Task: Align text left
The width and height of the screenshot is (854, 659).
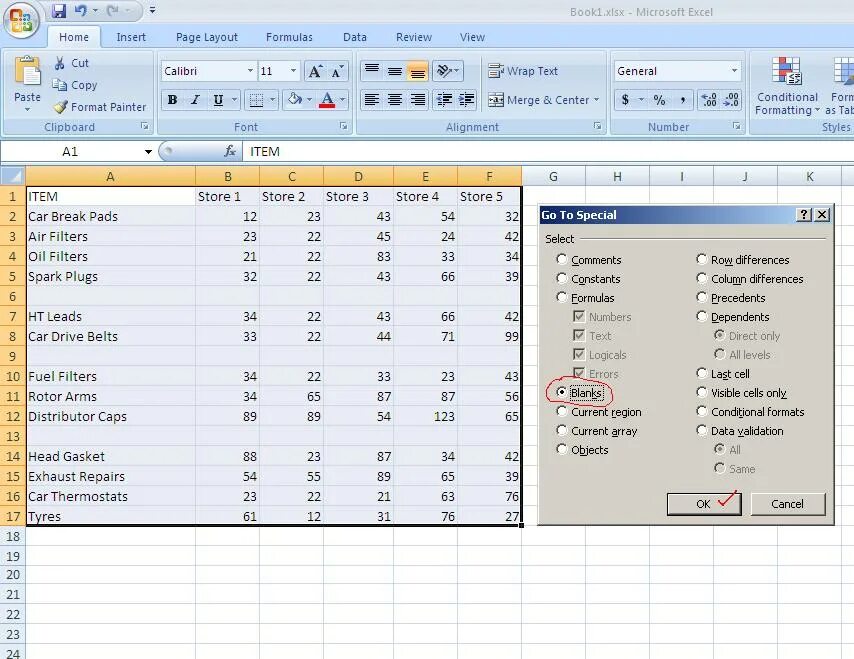Action: (x=372, y=100)
